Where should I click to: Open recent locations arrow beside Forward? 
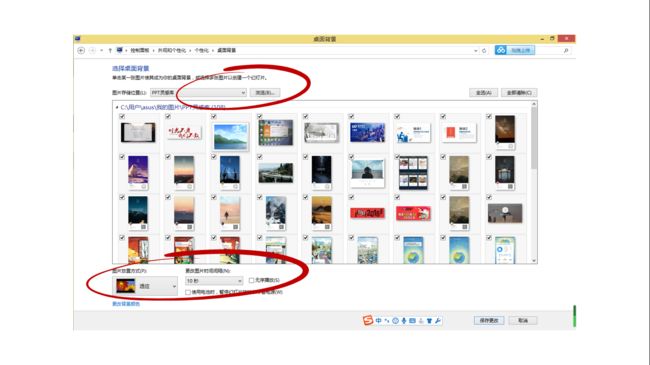coord(102,50)
